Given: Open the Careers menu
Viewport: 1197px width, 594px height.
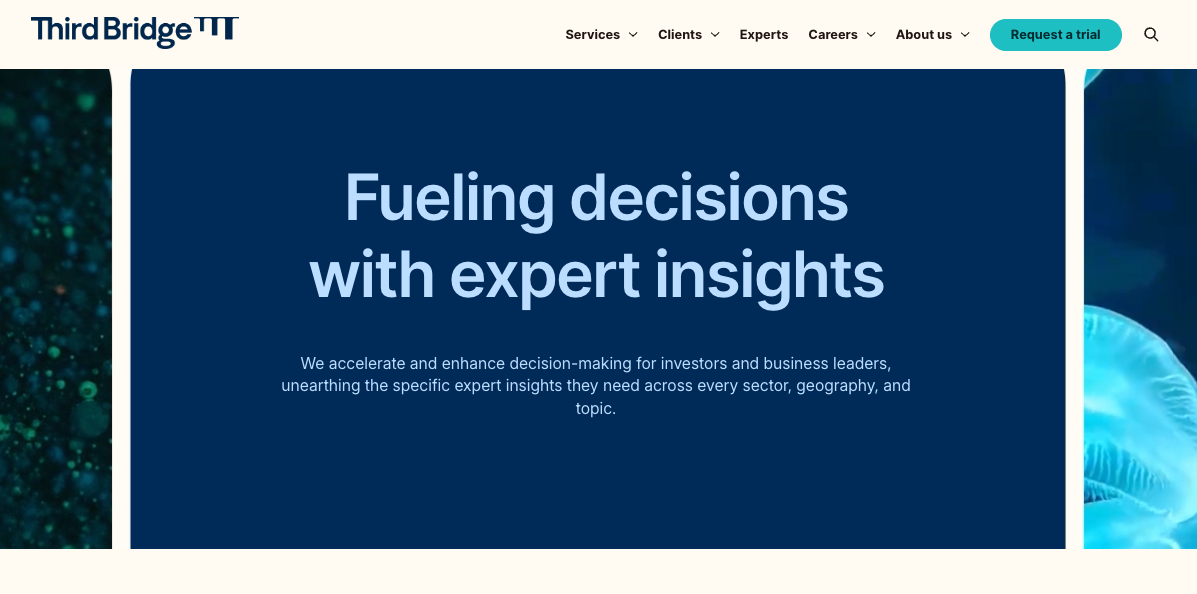Looking at the screenshot, I should [x=832, y=35].
